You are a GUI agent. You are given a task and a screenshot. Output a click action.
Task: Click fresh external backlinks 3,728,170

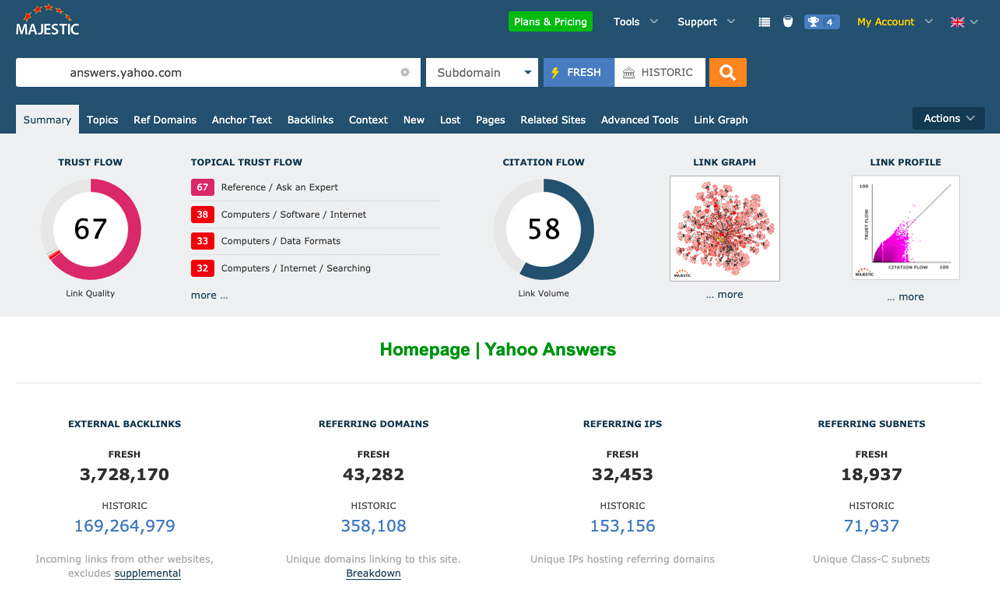[x=124, y=474]
